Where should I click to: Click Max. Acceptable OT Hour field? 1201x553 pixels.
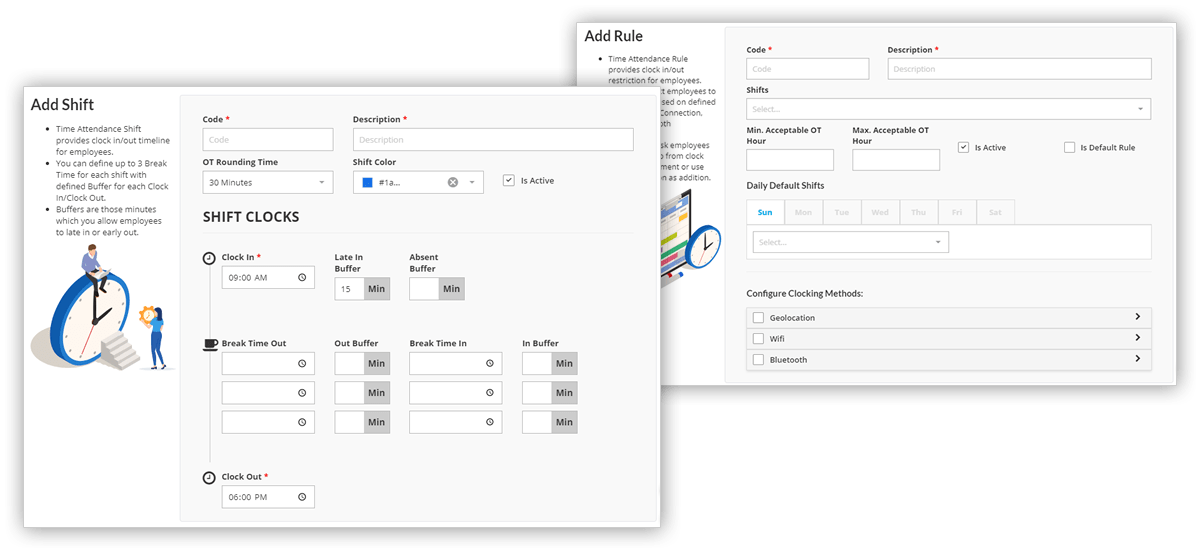896,160
